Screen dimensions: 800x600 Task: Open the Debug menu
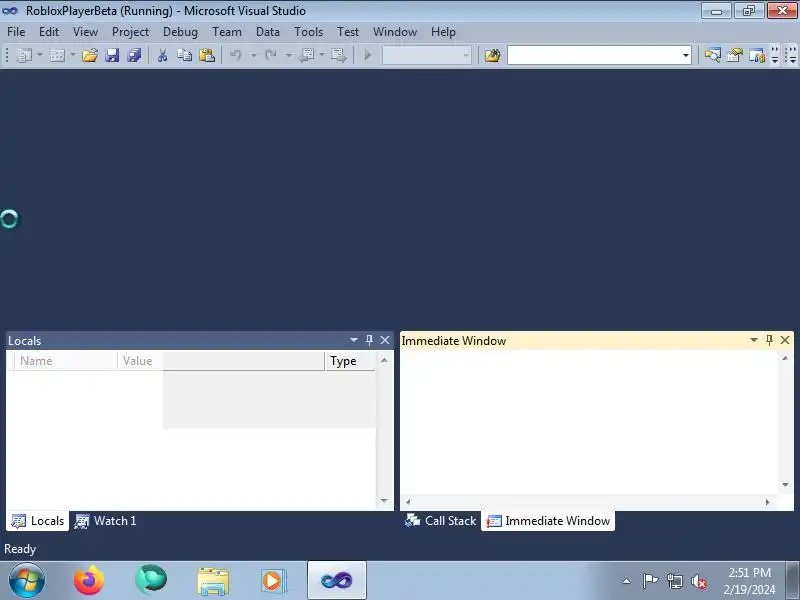pos(180,32)
